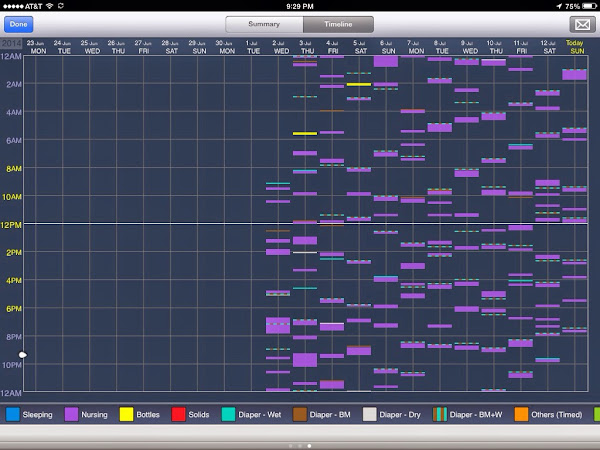The image size is (600, 450).
Task: Tap the 3PM nursing block on 7 Jul
Action: tap(413, 266)
